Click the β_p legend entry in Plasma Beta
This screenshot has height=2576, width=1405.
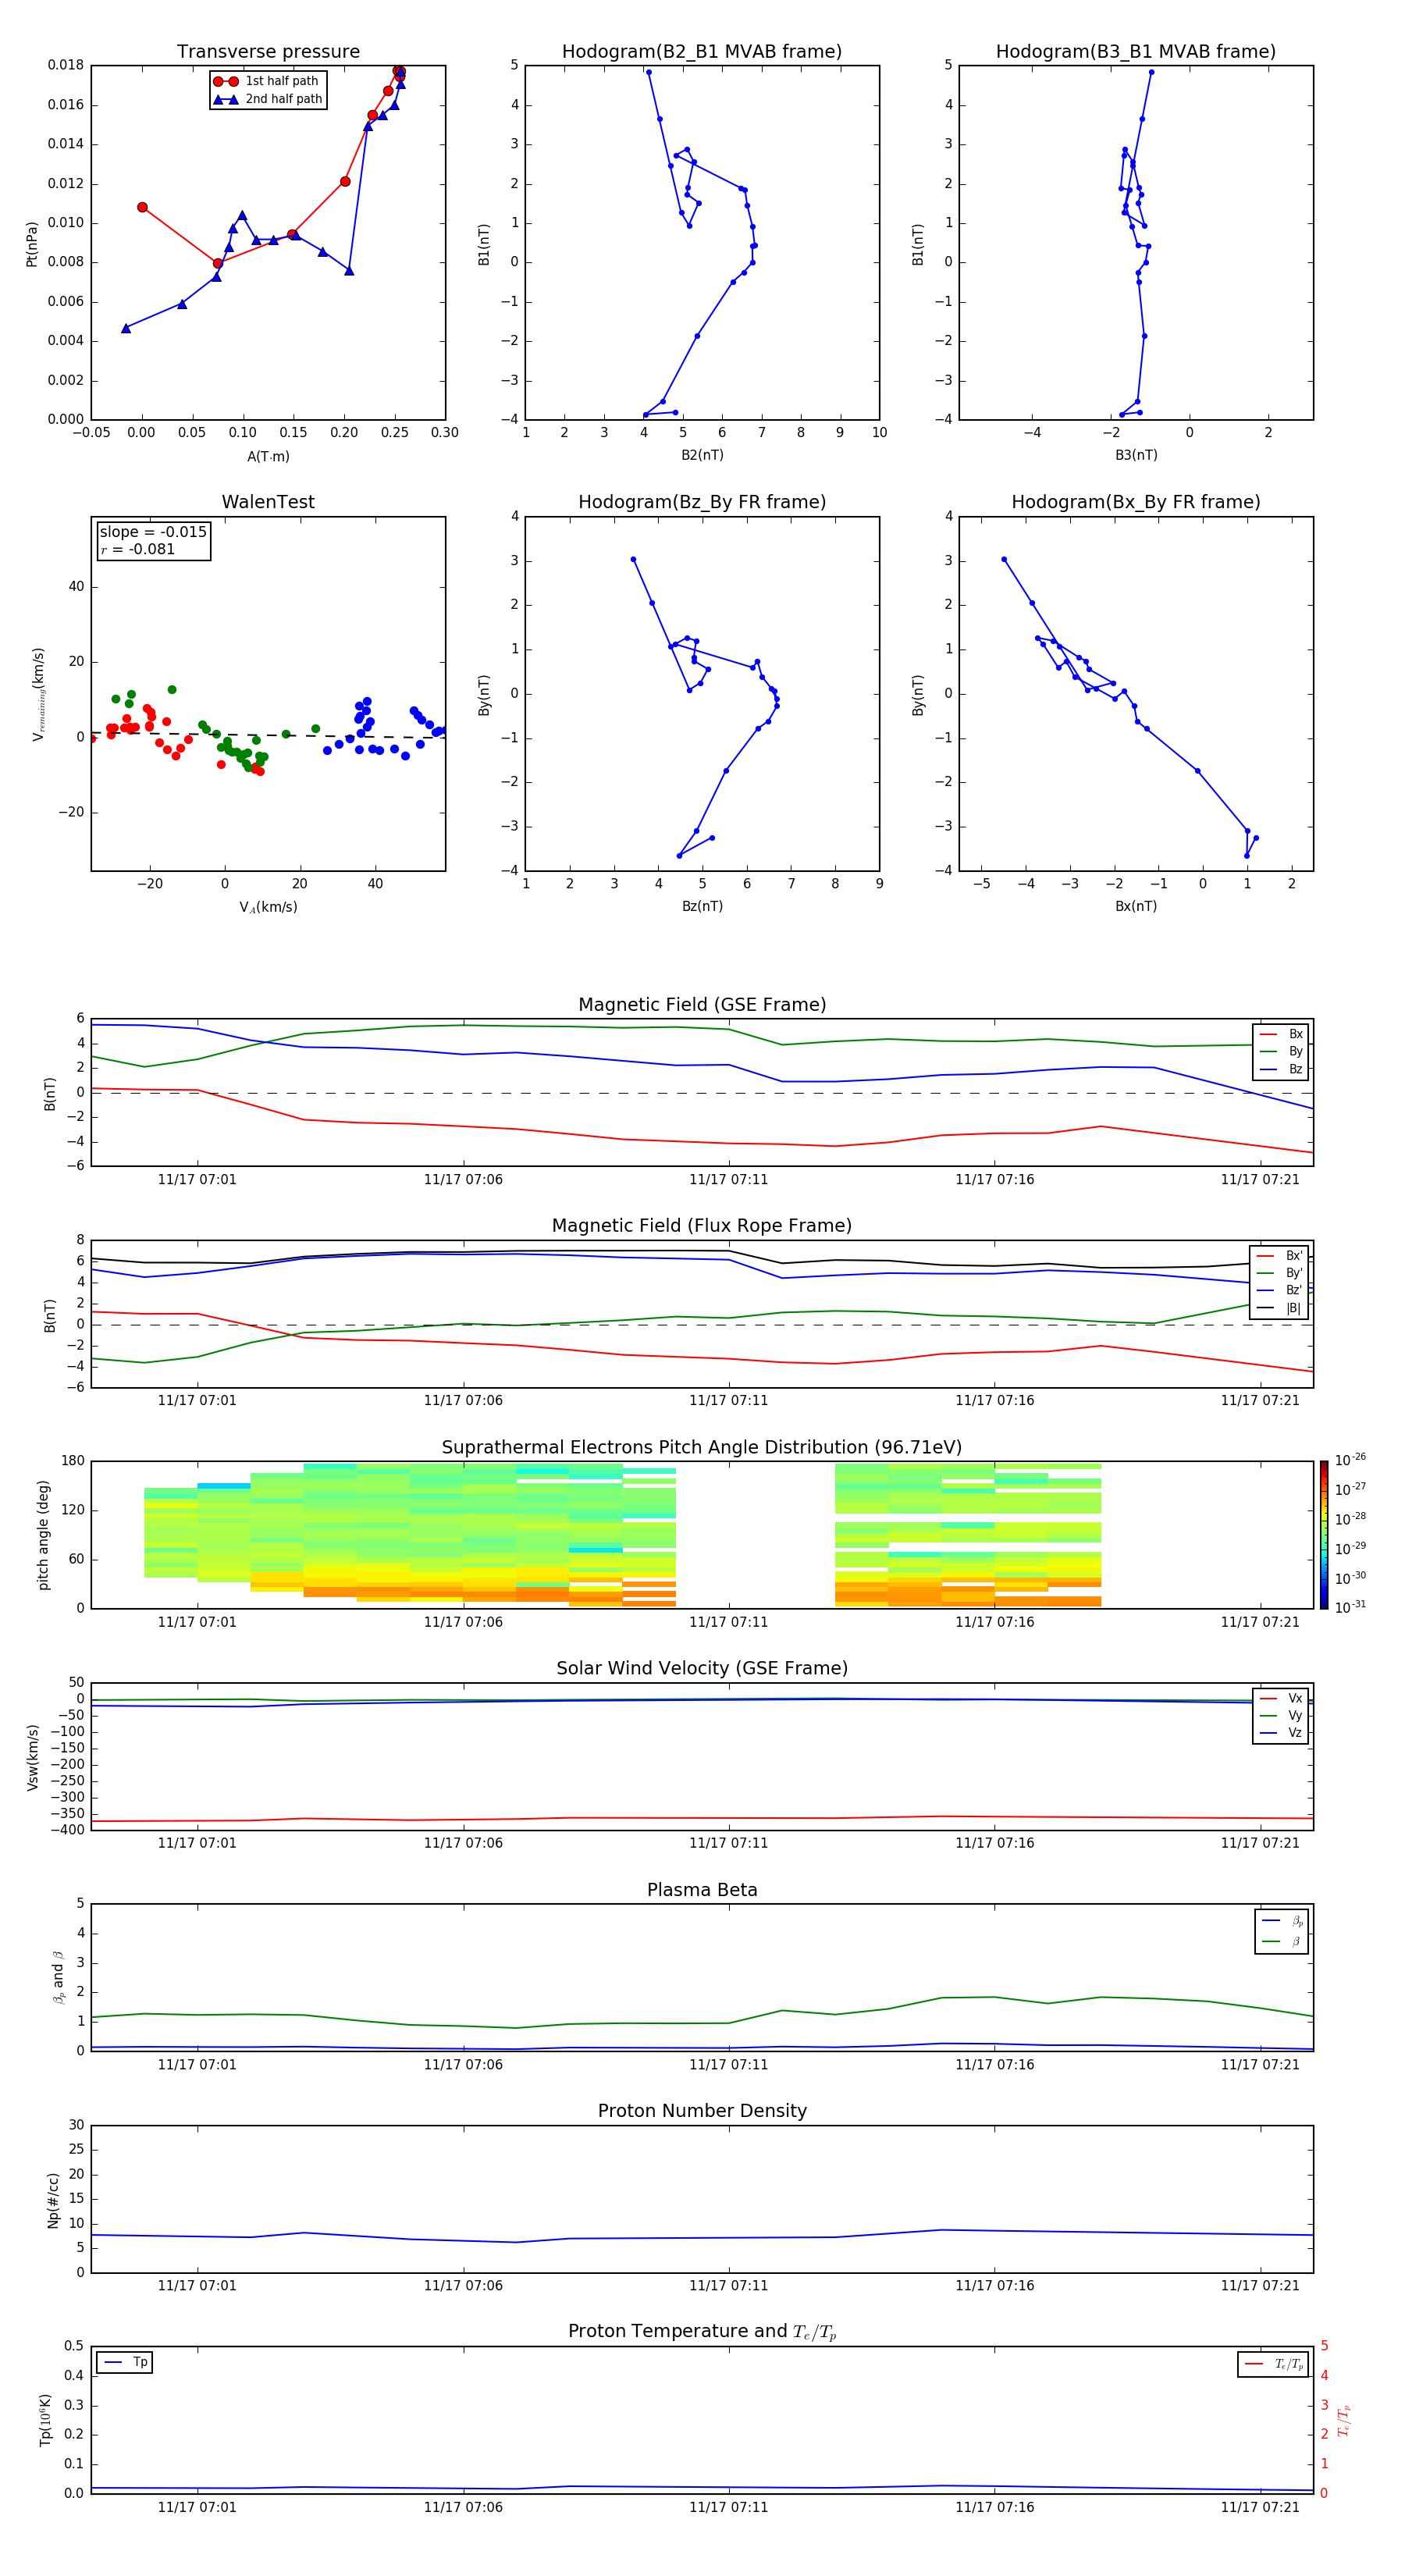click(x=1282, y=1921)
